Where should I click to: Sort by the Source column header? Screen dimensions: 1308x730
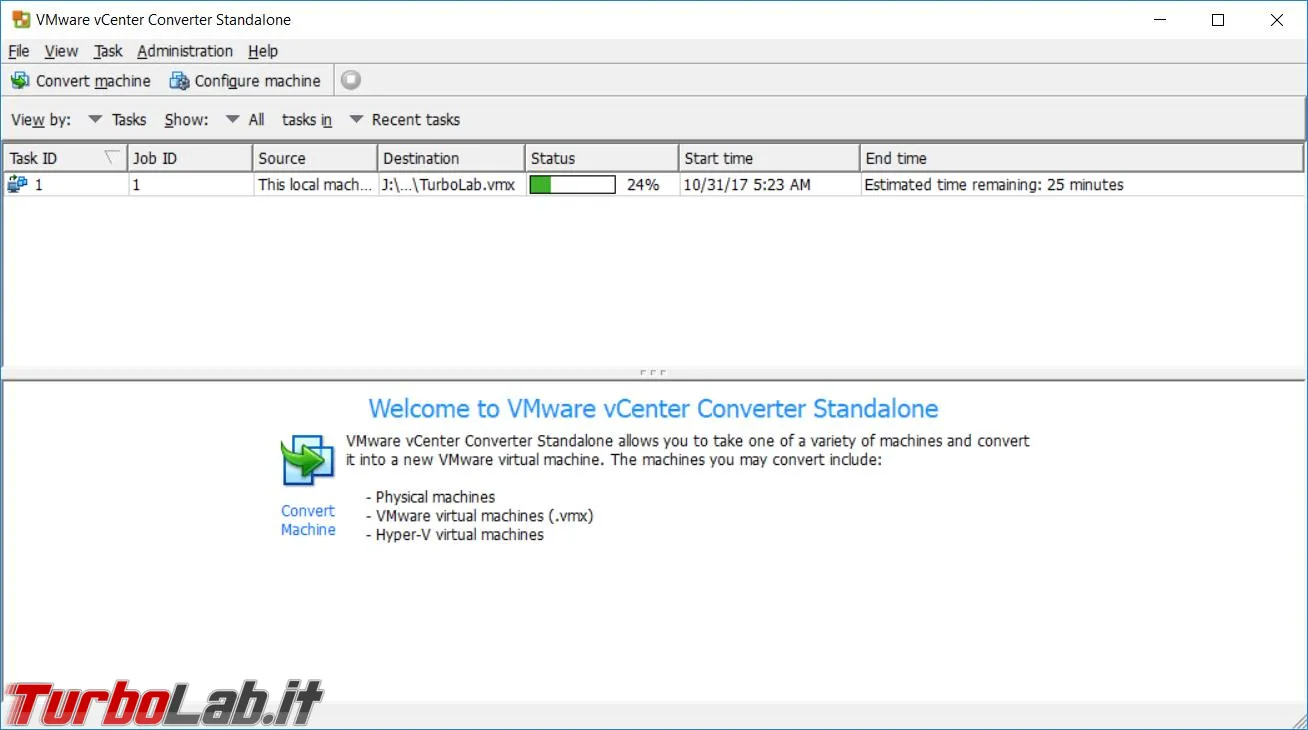pos(315,158)
